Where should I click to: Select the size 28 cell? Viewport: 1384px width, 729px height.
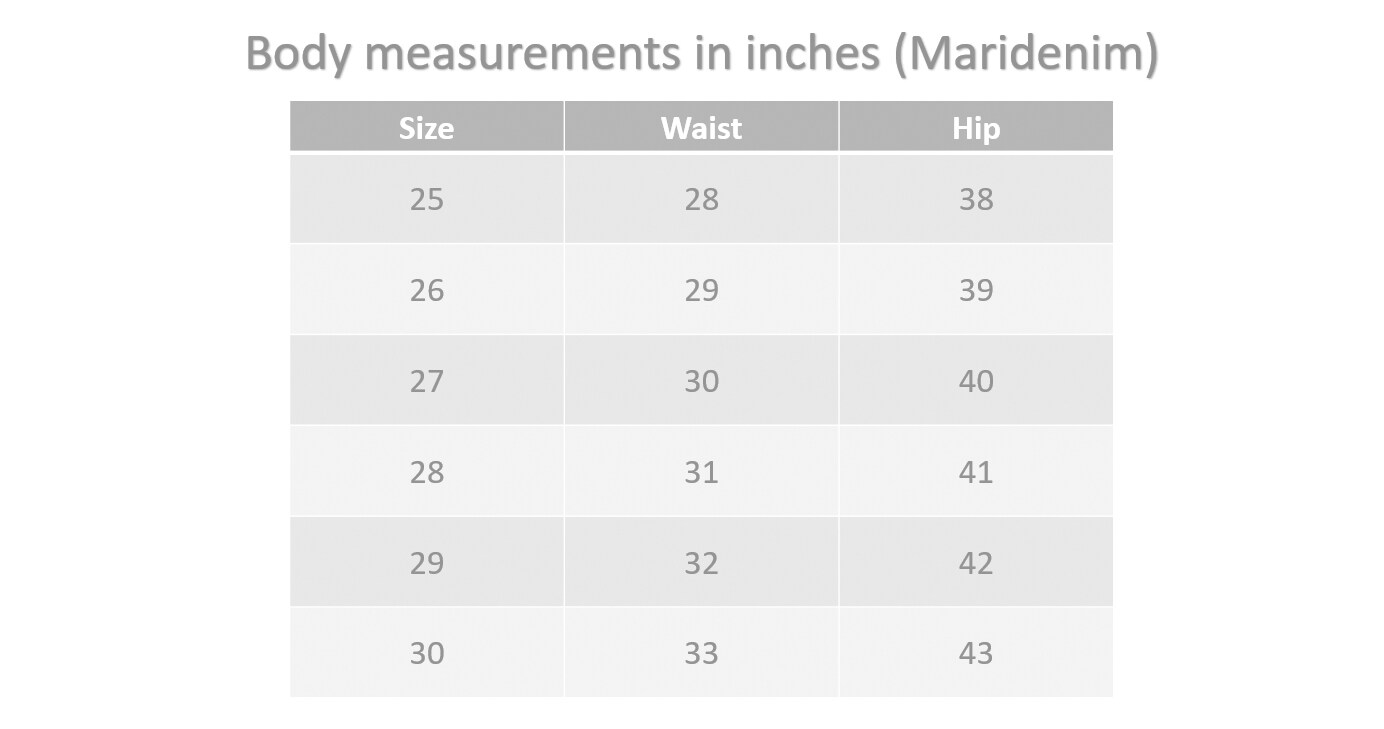(x=427, y=471)
